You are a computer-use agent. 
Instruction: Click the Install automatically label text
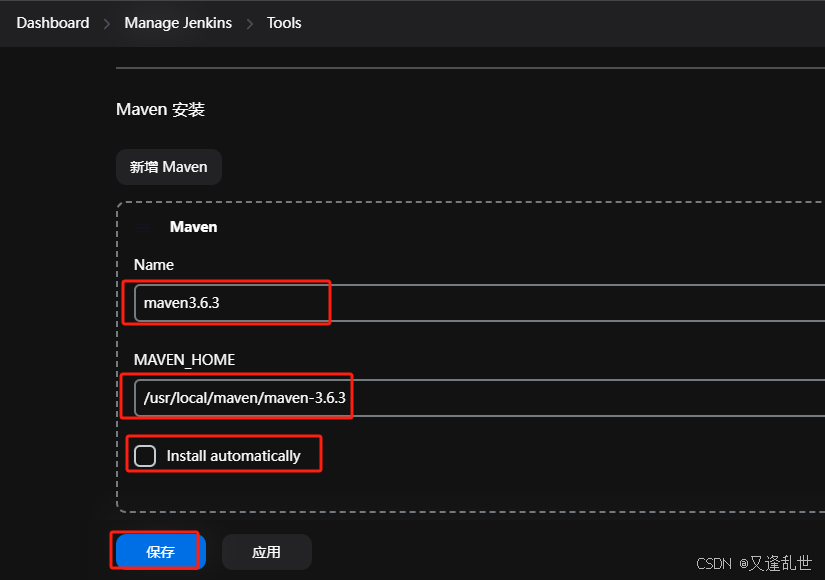click(x=234, y=456)
